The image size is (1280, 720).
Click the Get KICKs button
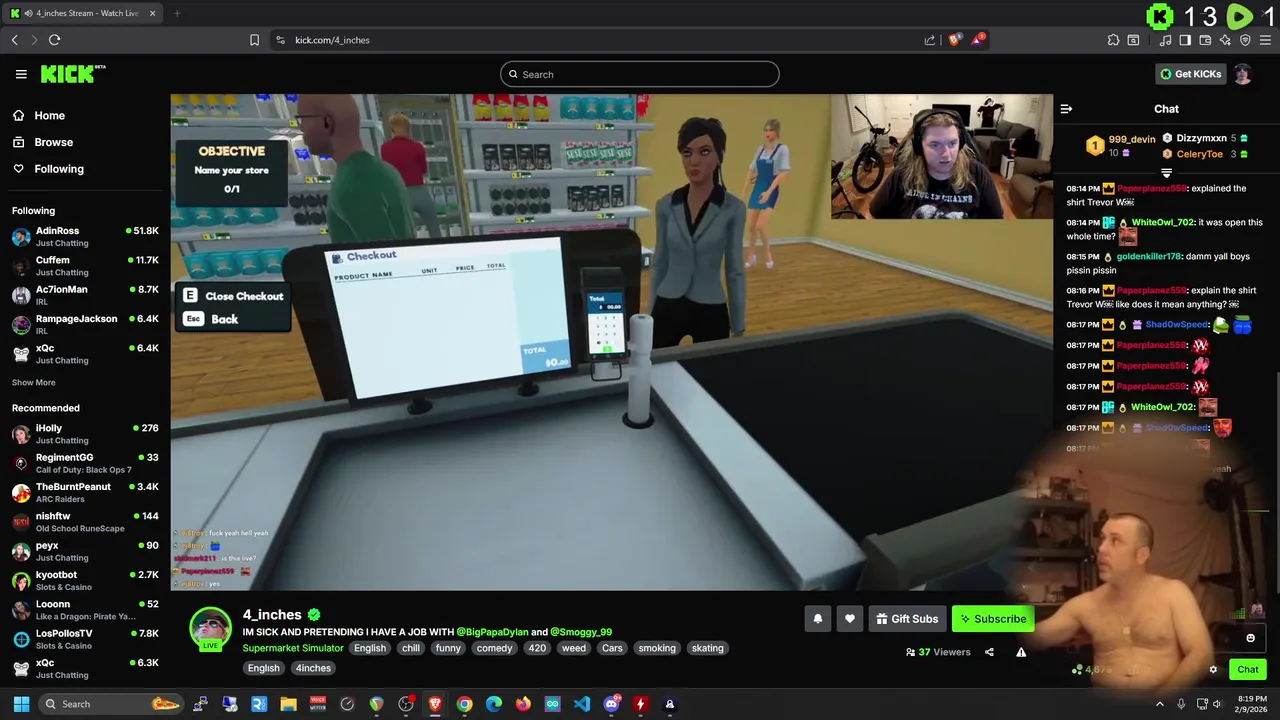pyautogui.click(x=1190, y=74)
